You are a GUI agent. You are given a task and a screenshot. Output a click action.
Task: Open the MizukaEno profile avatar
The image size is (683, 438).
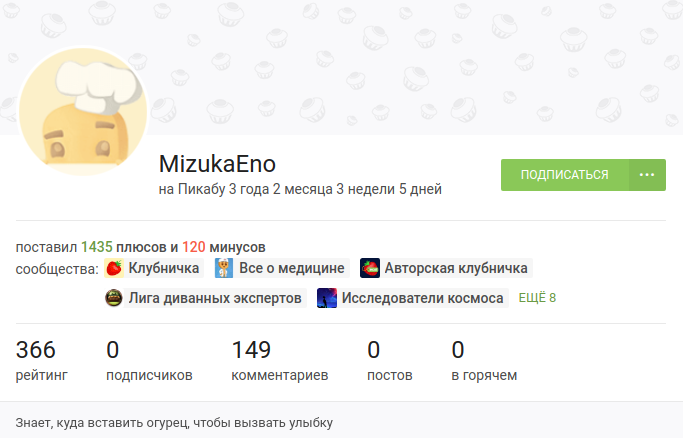click(83, 111)
